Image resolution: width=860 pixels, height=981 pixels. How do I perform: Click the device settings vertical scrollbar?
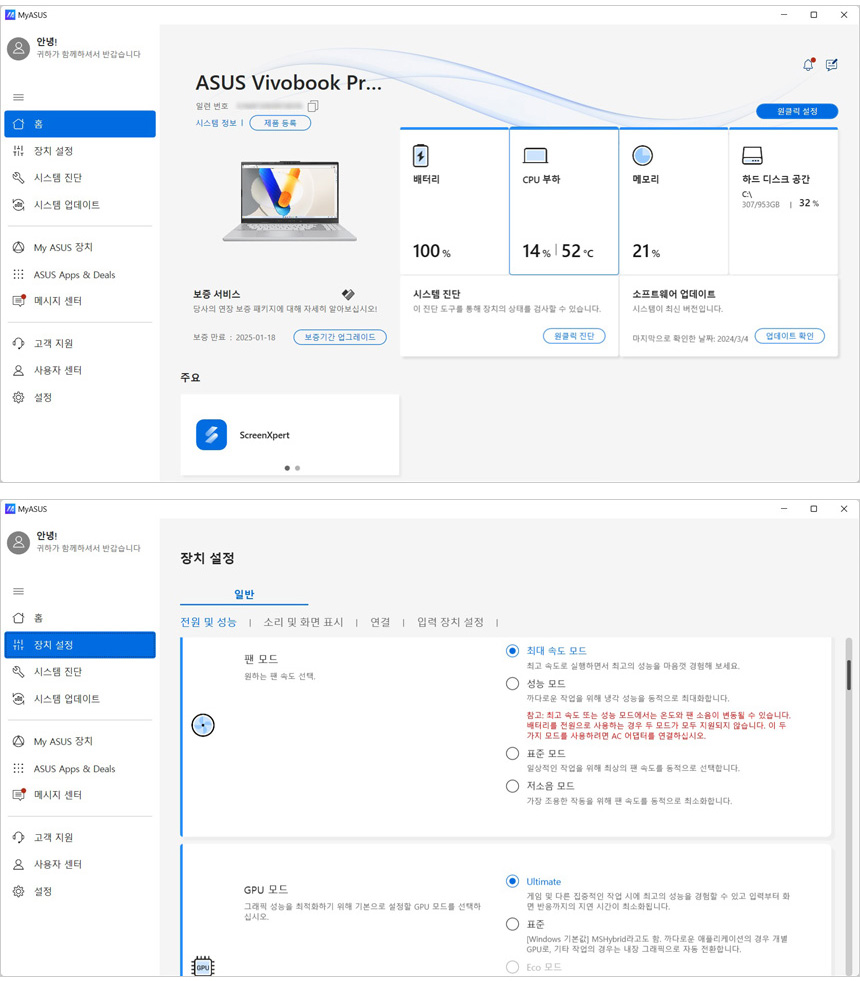pos(849,674)
